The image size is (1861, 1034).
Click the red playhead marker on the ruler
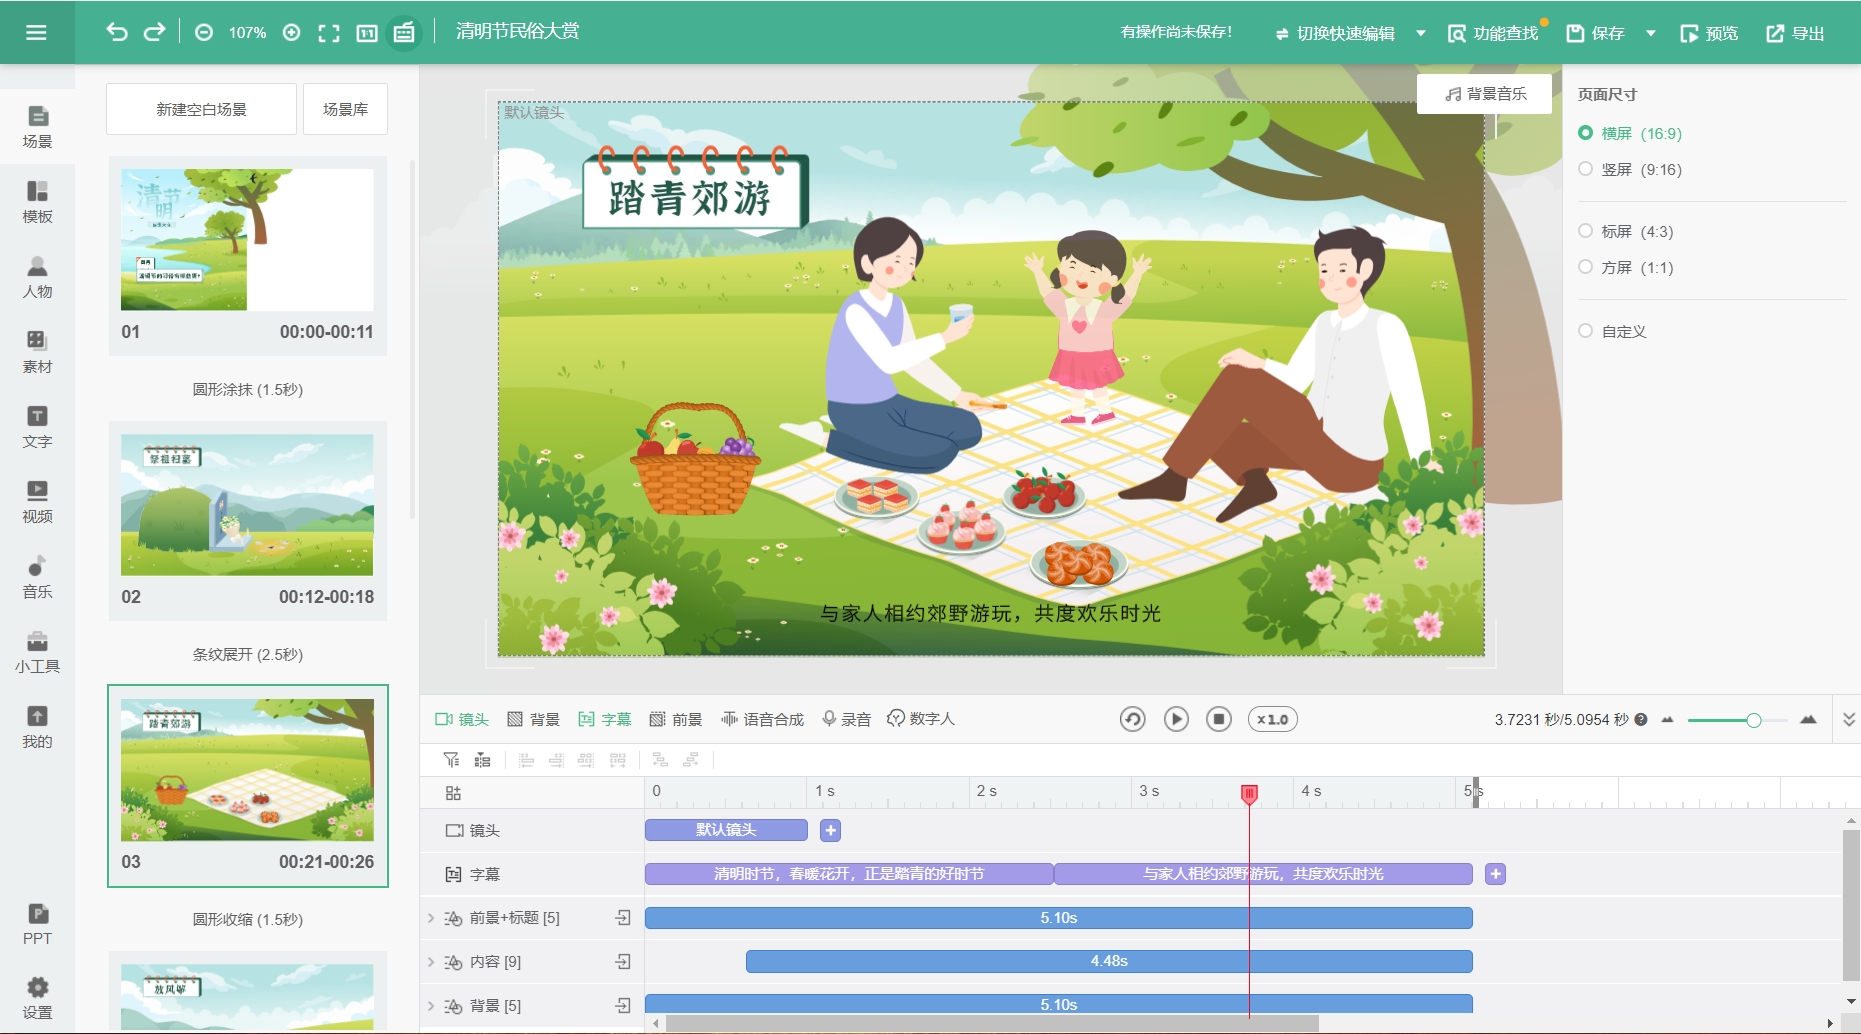[1249, 794]
